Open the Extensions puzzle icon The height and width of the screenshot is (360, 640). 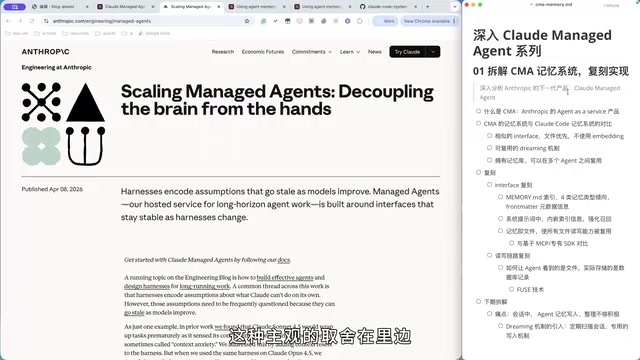pos(360,21)
